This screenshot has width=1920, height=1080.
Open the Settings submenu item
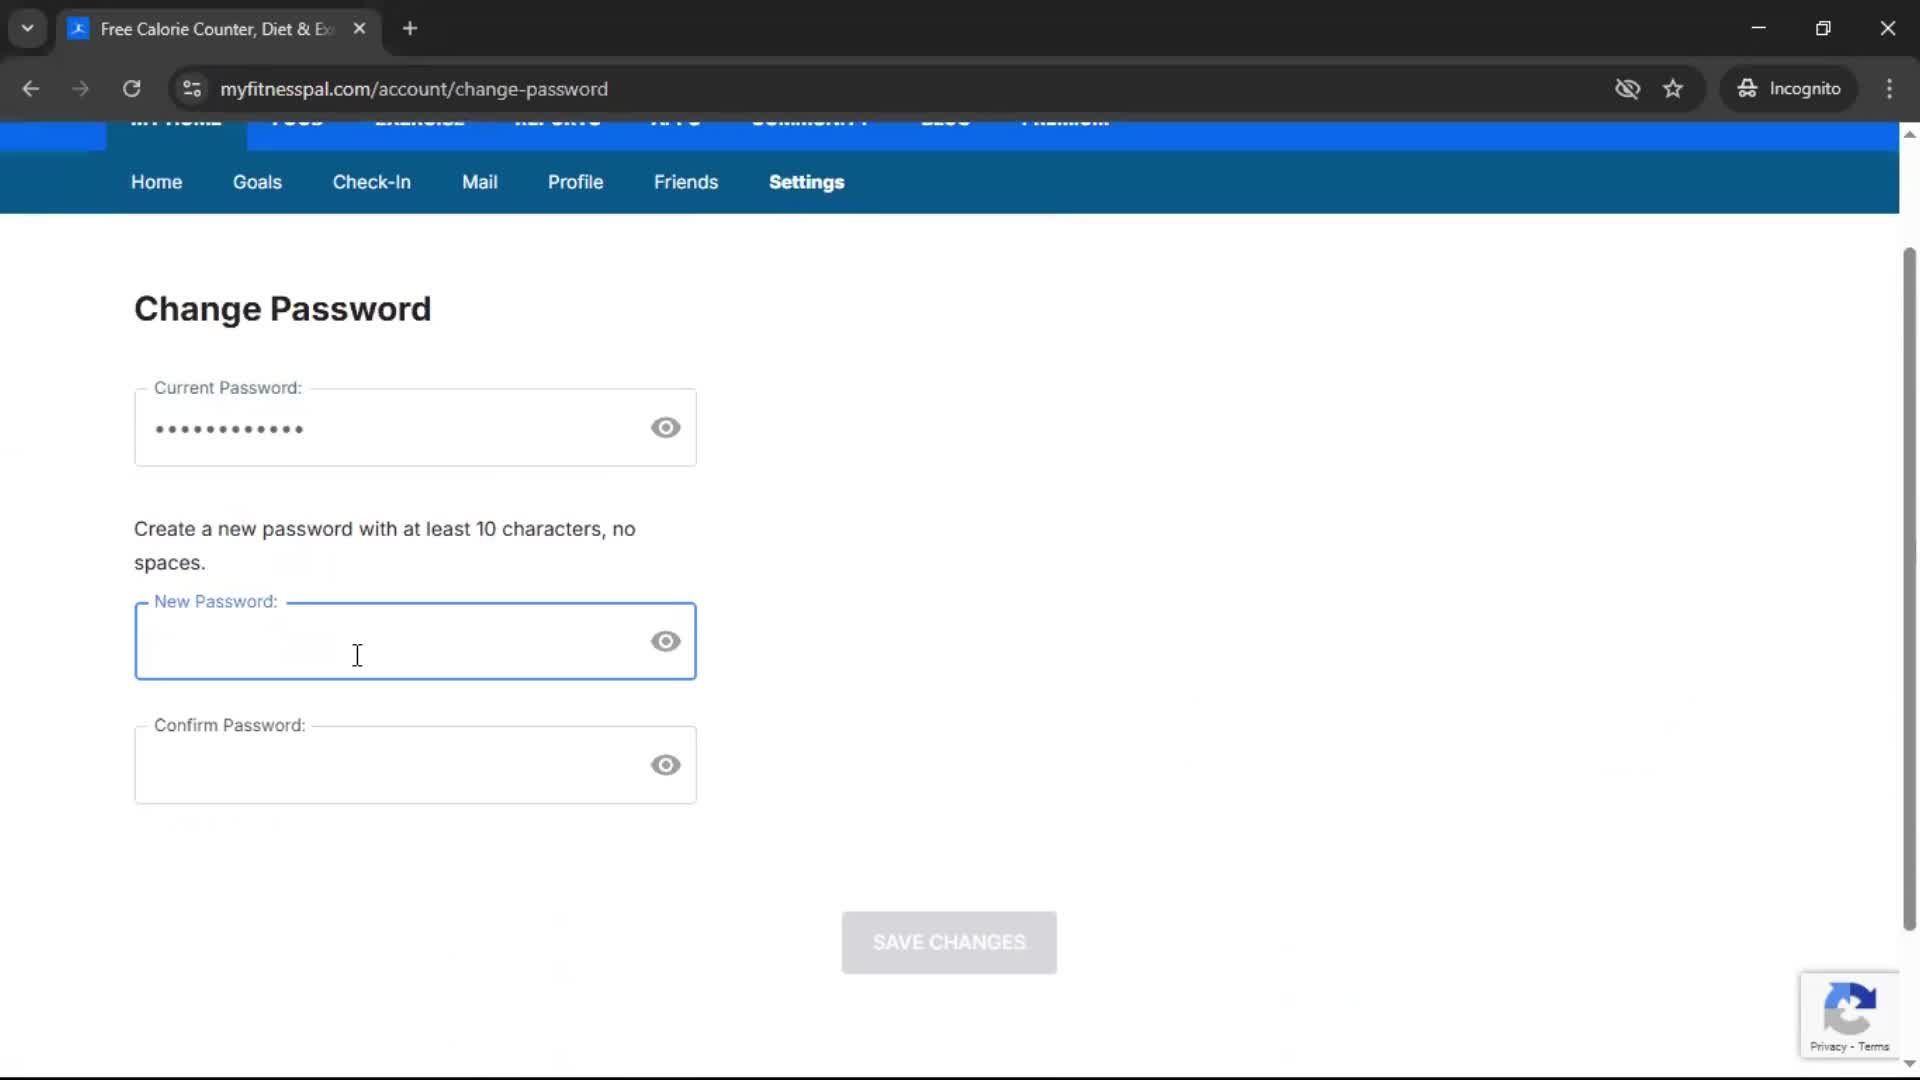(806, 182)
